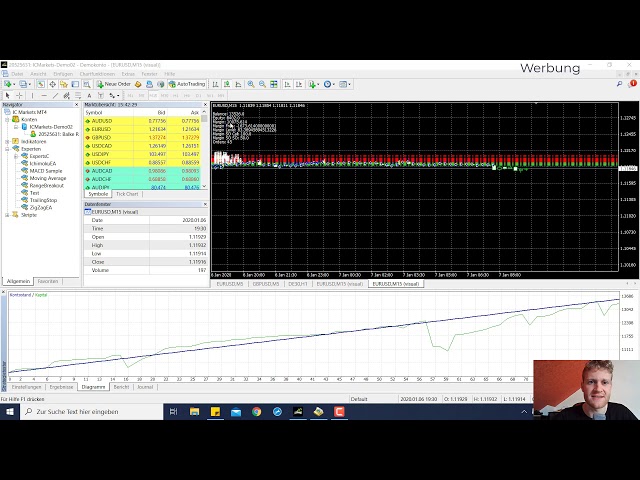The image size is (640, 480).
Task: Switch to the Tick Chart tab
Action: pyautogui.click(x=127, y=194)
